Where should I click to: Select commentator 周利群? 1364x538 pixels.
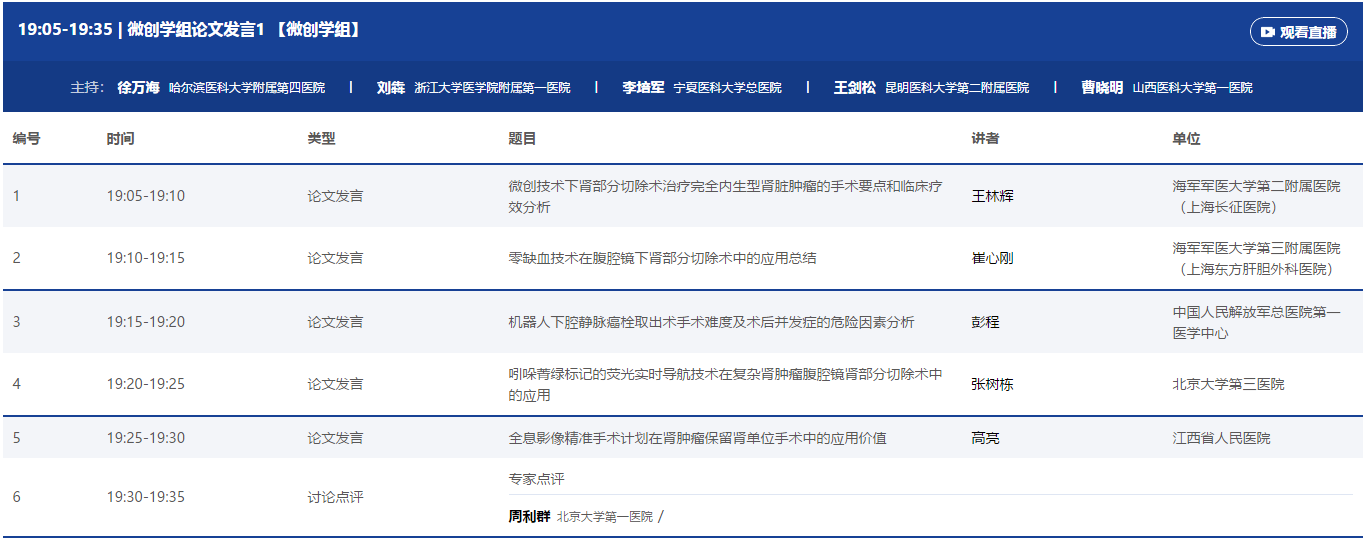pyautogui.click(x=529, y=517)
